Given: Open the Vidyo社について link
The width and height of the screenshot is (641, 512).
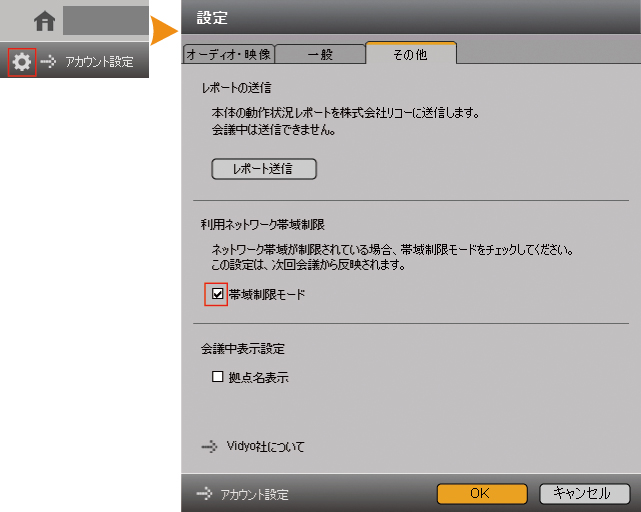Looking at the screenshot, I should [266, 447].
